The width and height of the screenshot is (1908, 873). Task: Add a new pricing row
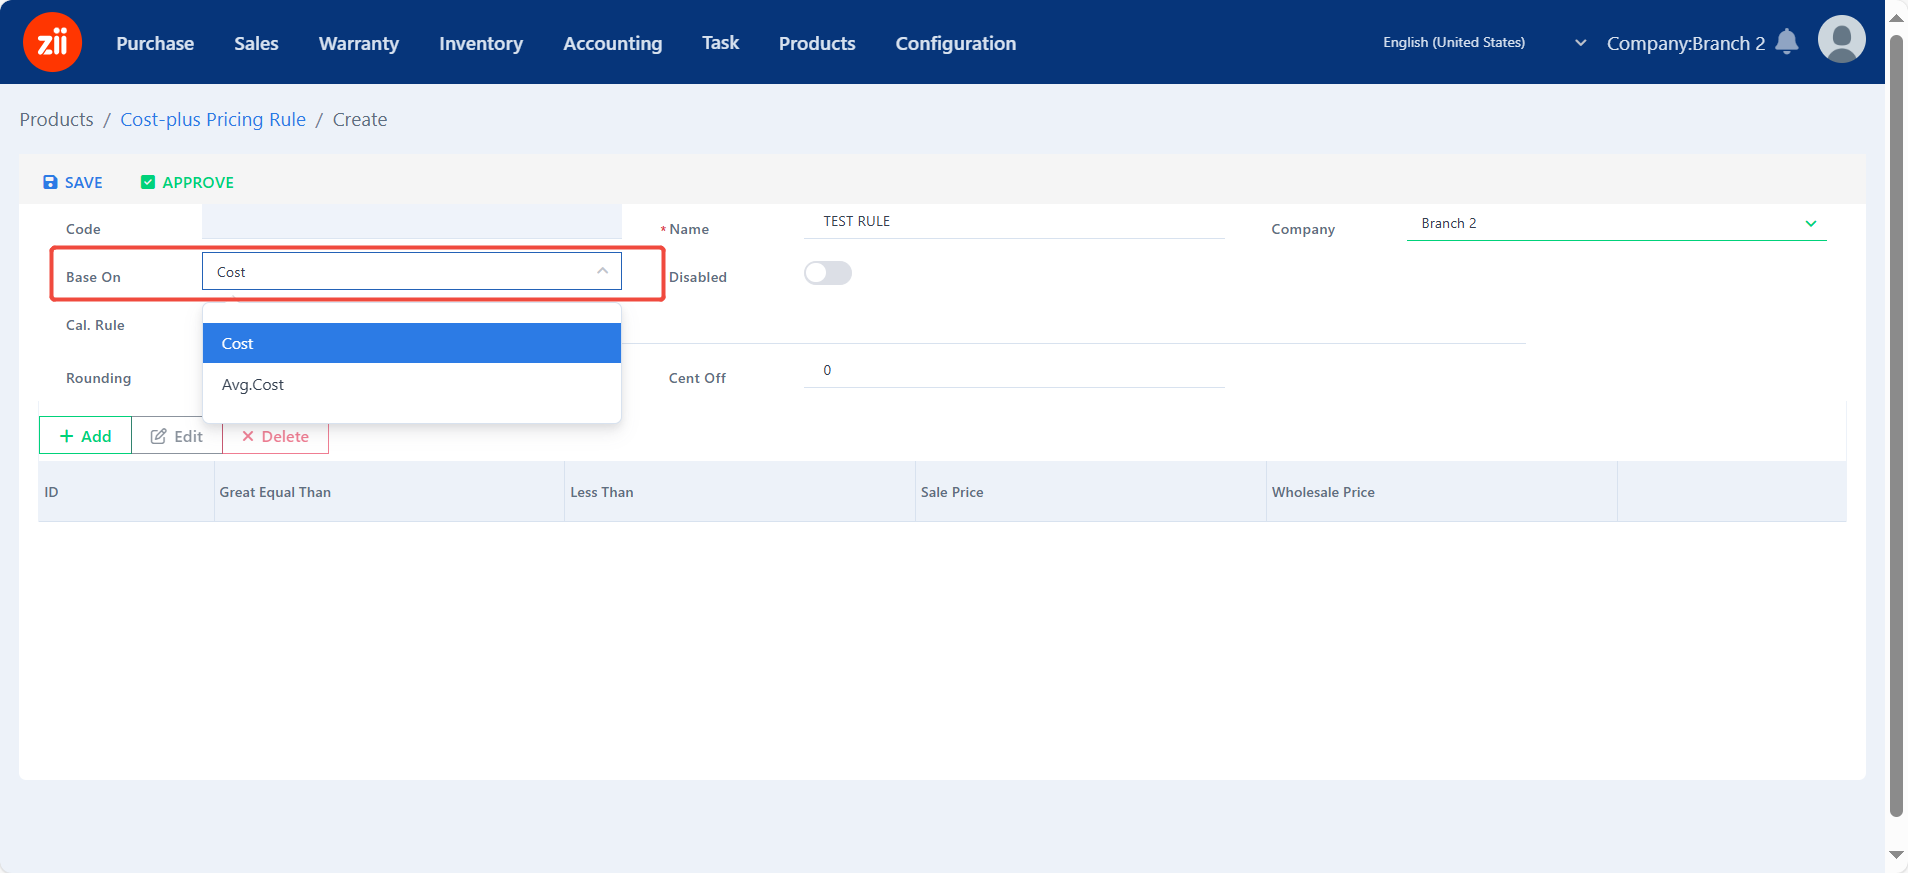click(x=85, y=436)
